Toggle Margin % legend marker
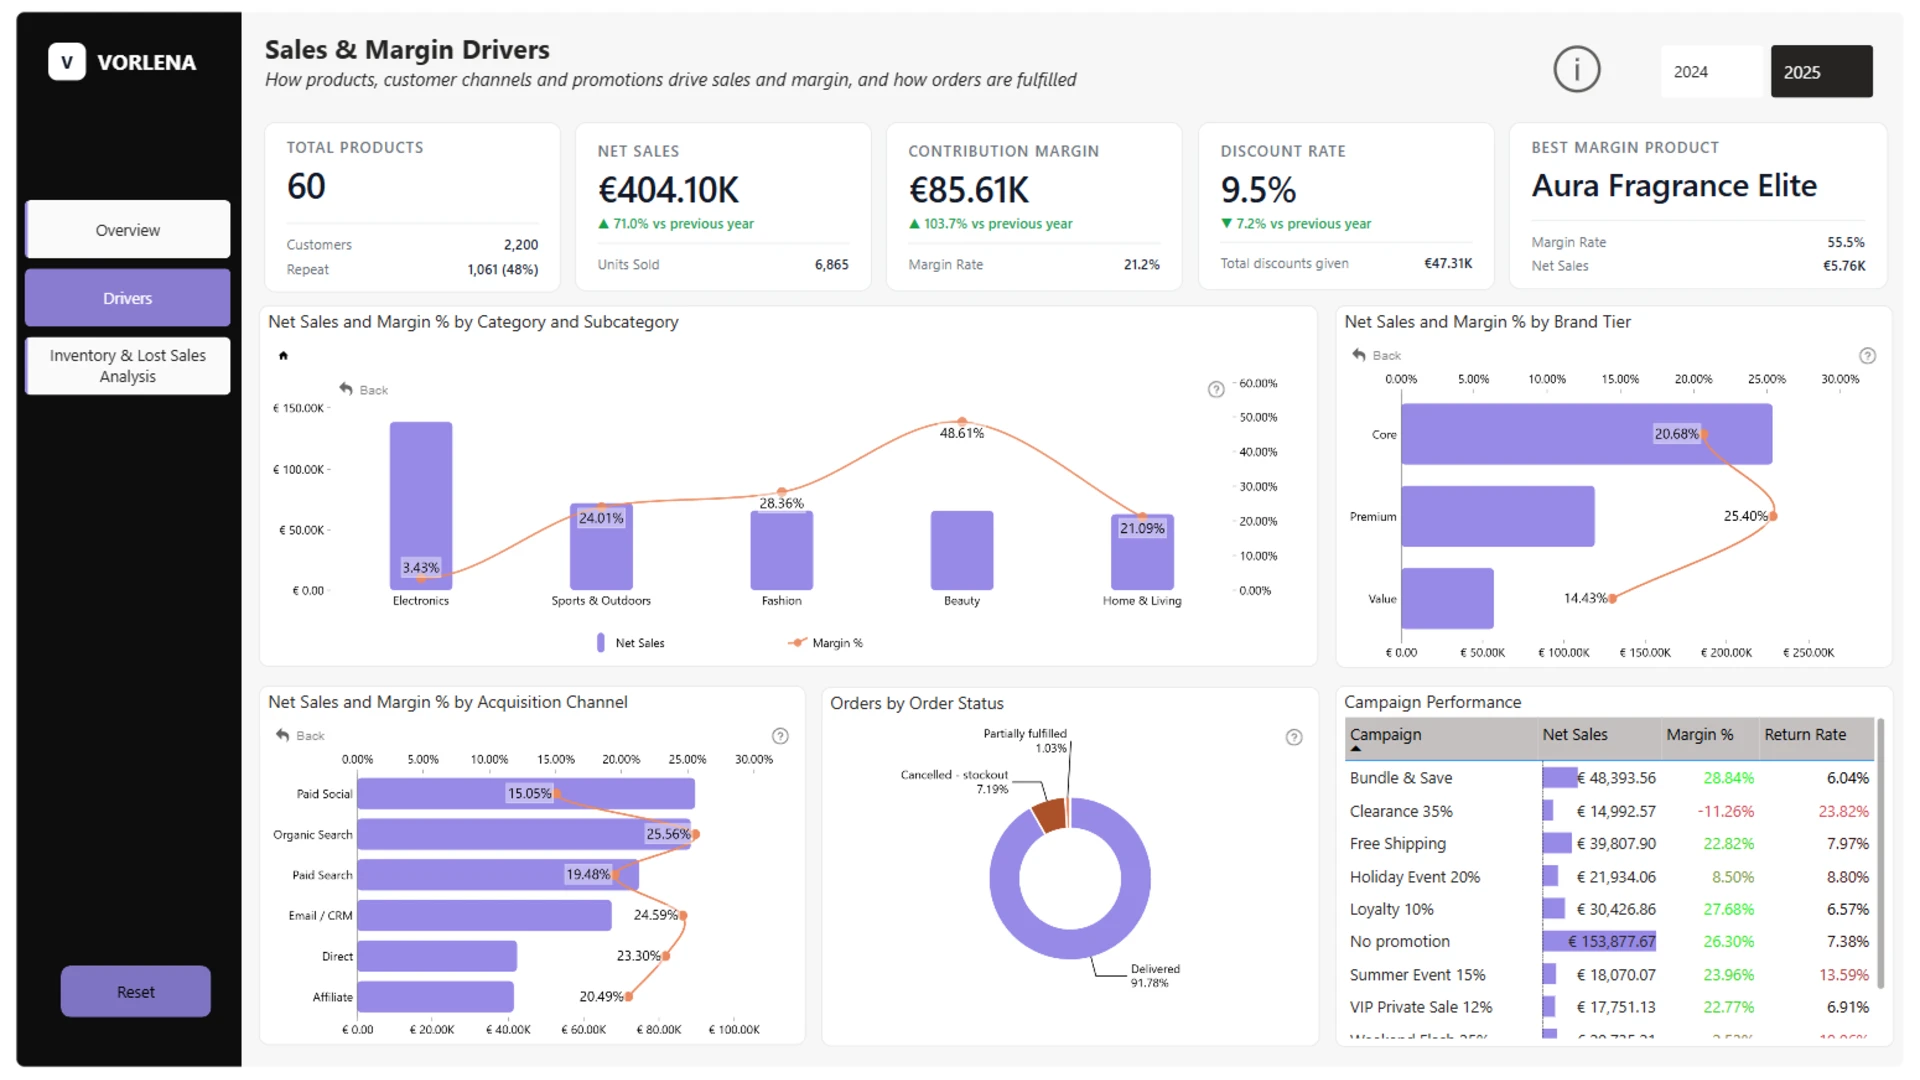1920x1080 pixels. (x=797, y=643)
